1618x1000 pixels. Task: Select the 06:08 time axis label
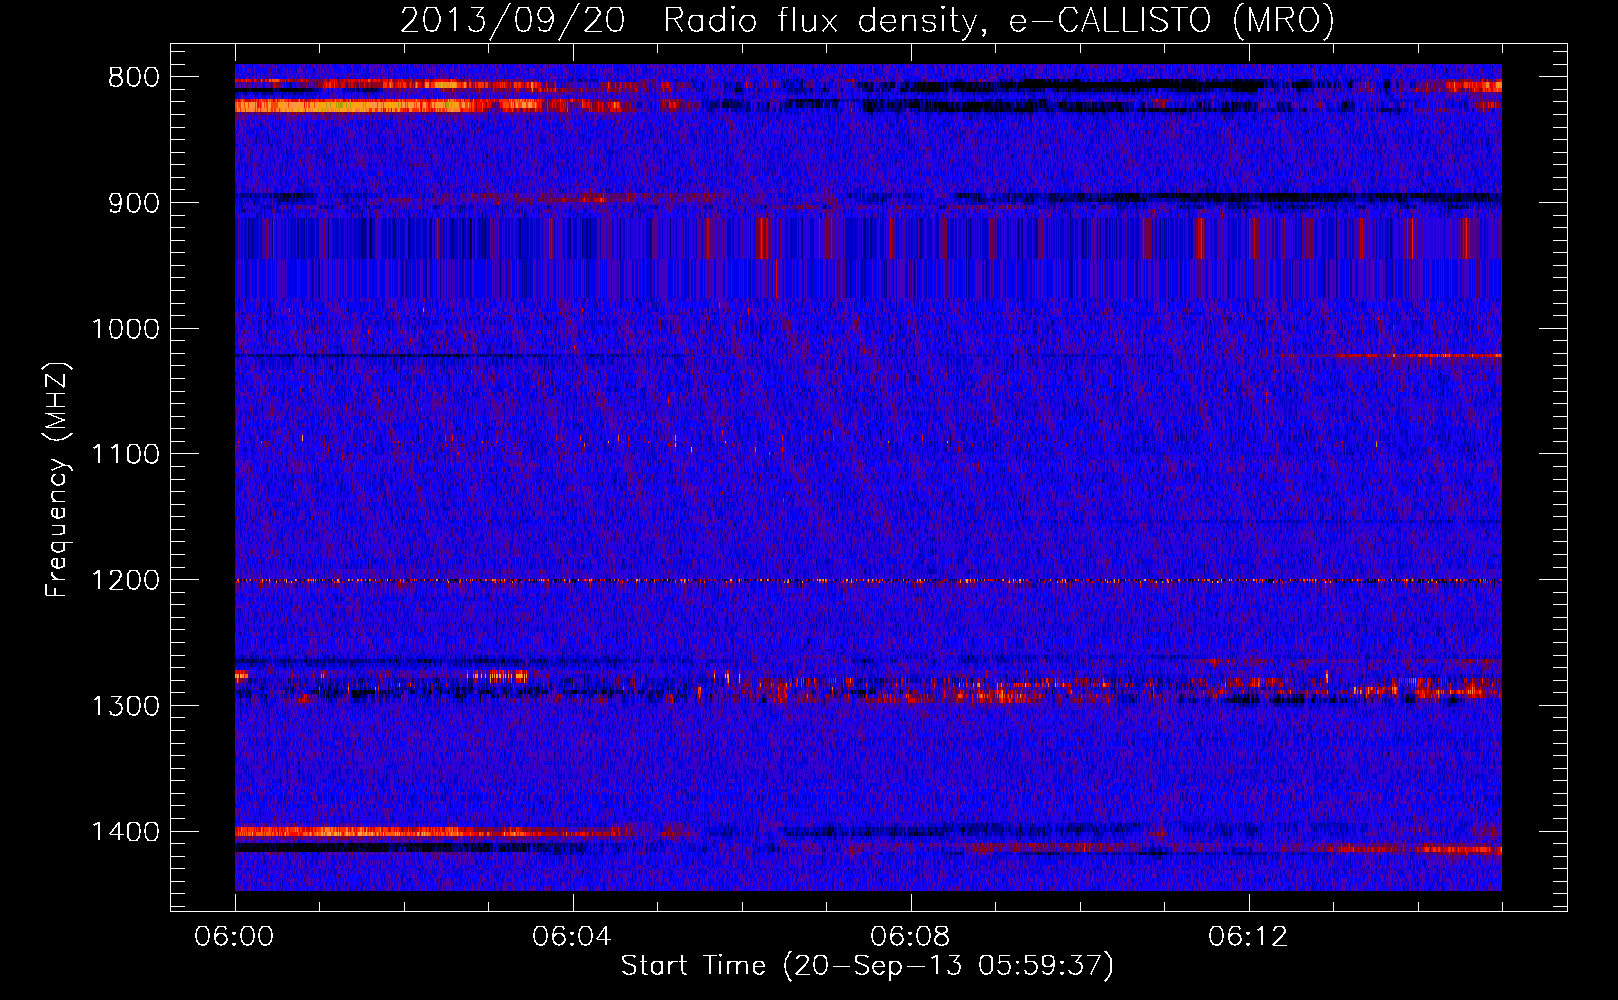pos(910,937)
